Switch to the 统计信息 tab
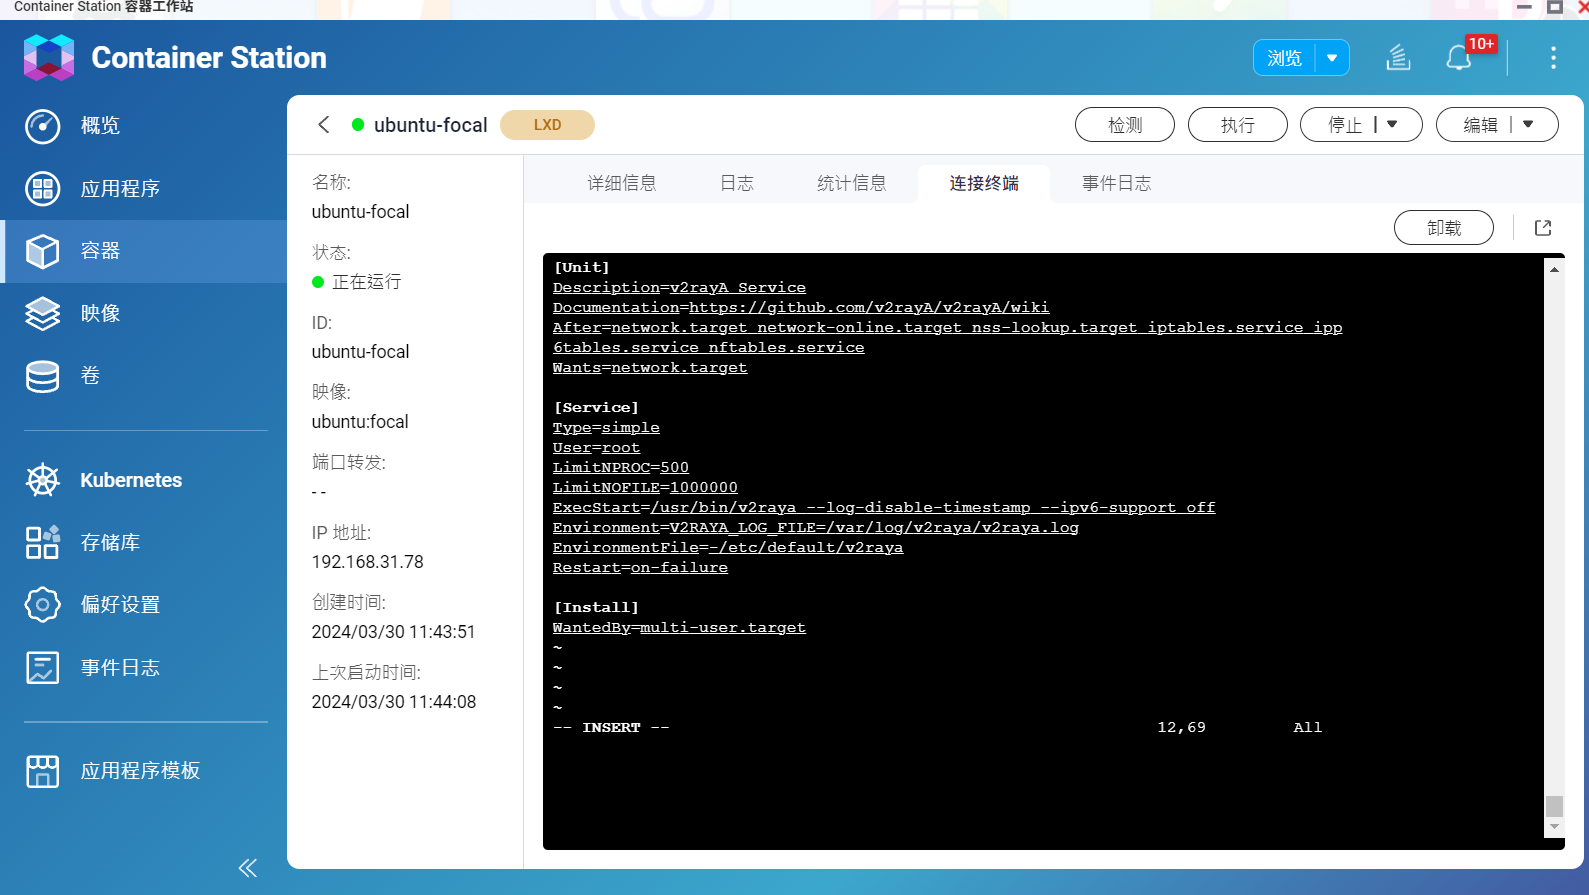 tap(851, 183)
